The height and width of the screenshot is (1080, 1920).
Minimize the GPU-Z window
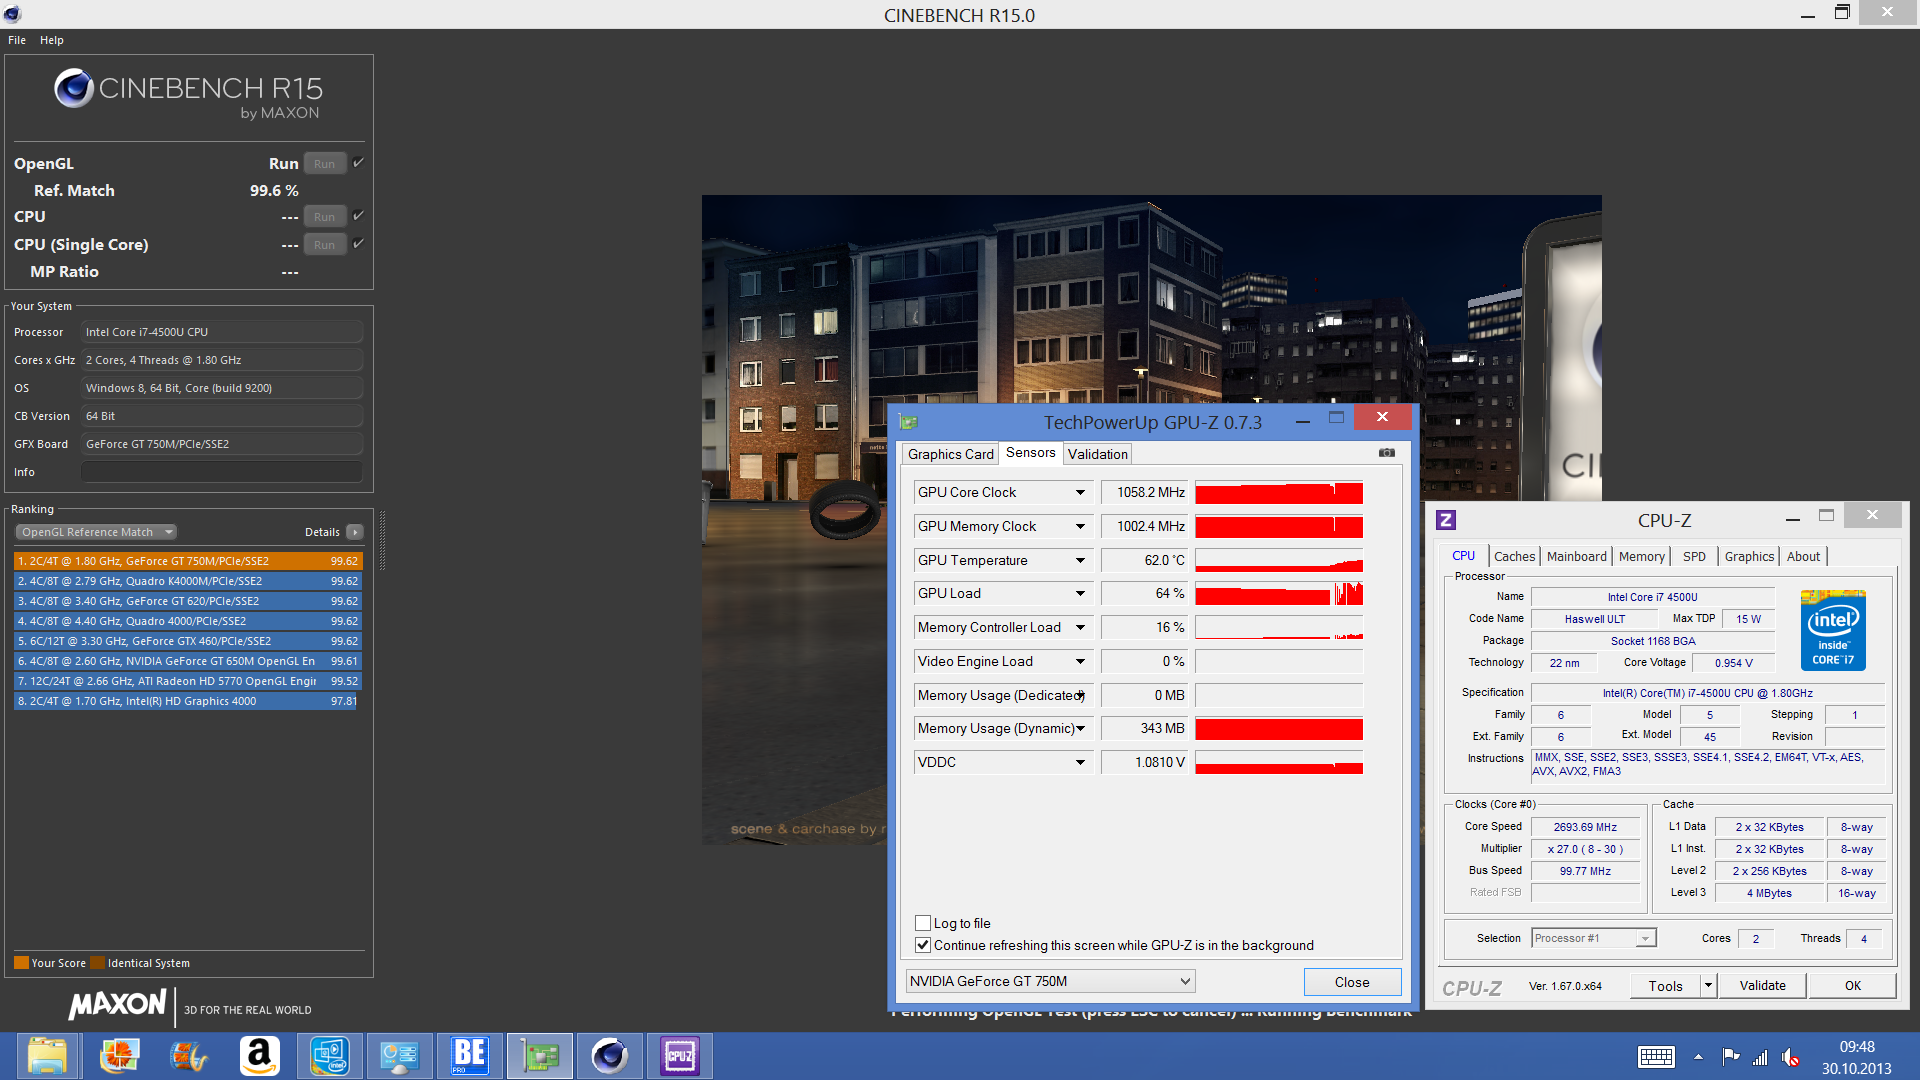(1303, 422)
